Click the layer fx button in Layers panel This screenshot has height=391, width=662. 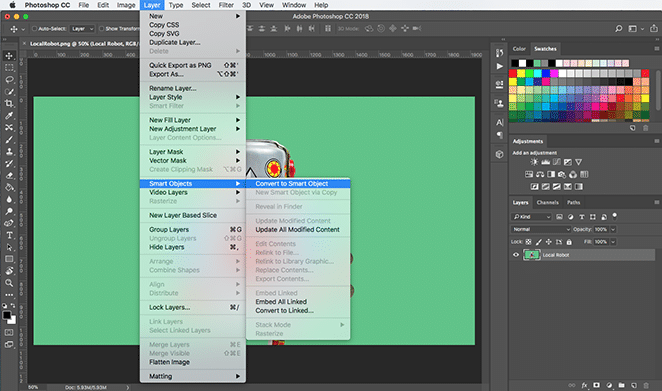click(x=584, y=385)
